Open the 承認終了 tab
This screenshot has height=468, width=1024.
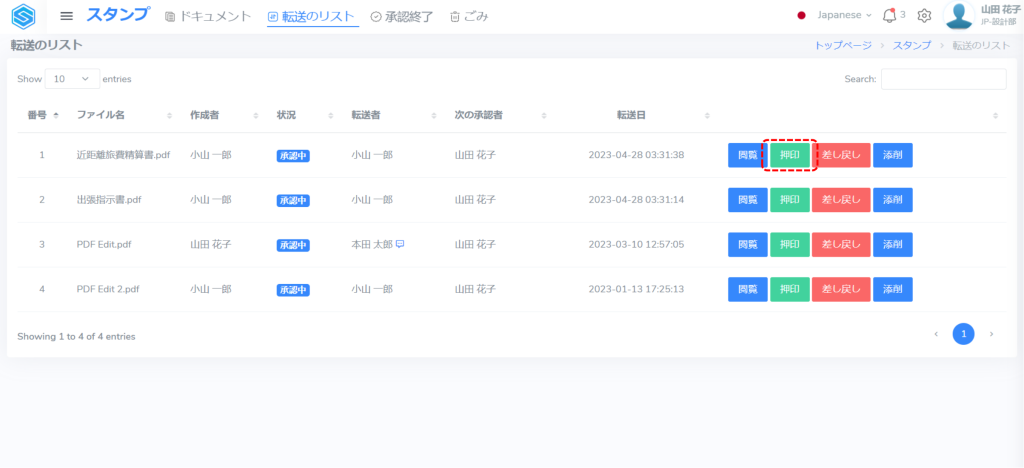404,16
